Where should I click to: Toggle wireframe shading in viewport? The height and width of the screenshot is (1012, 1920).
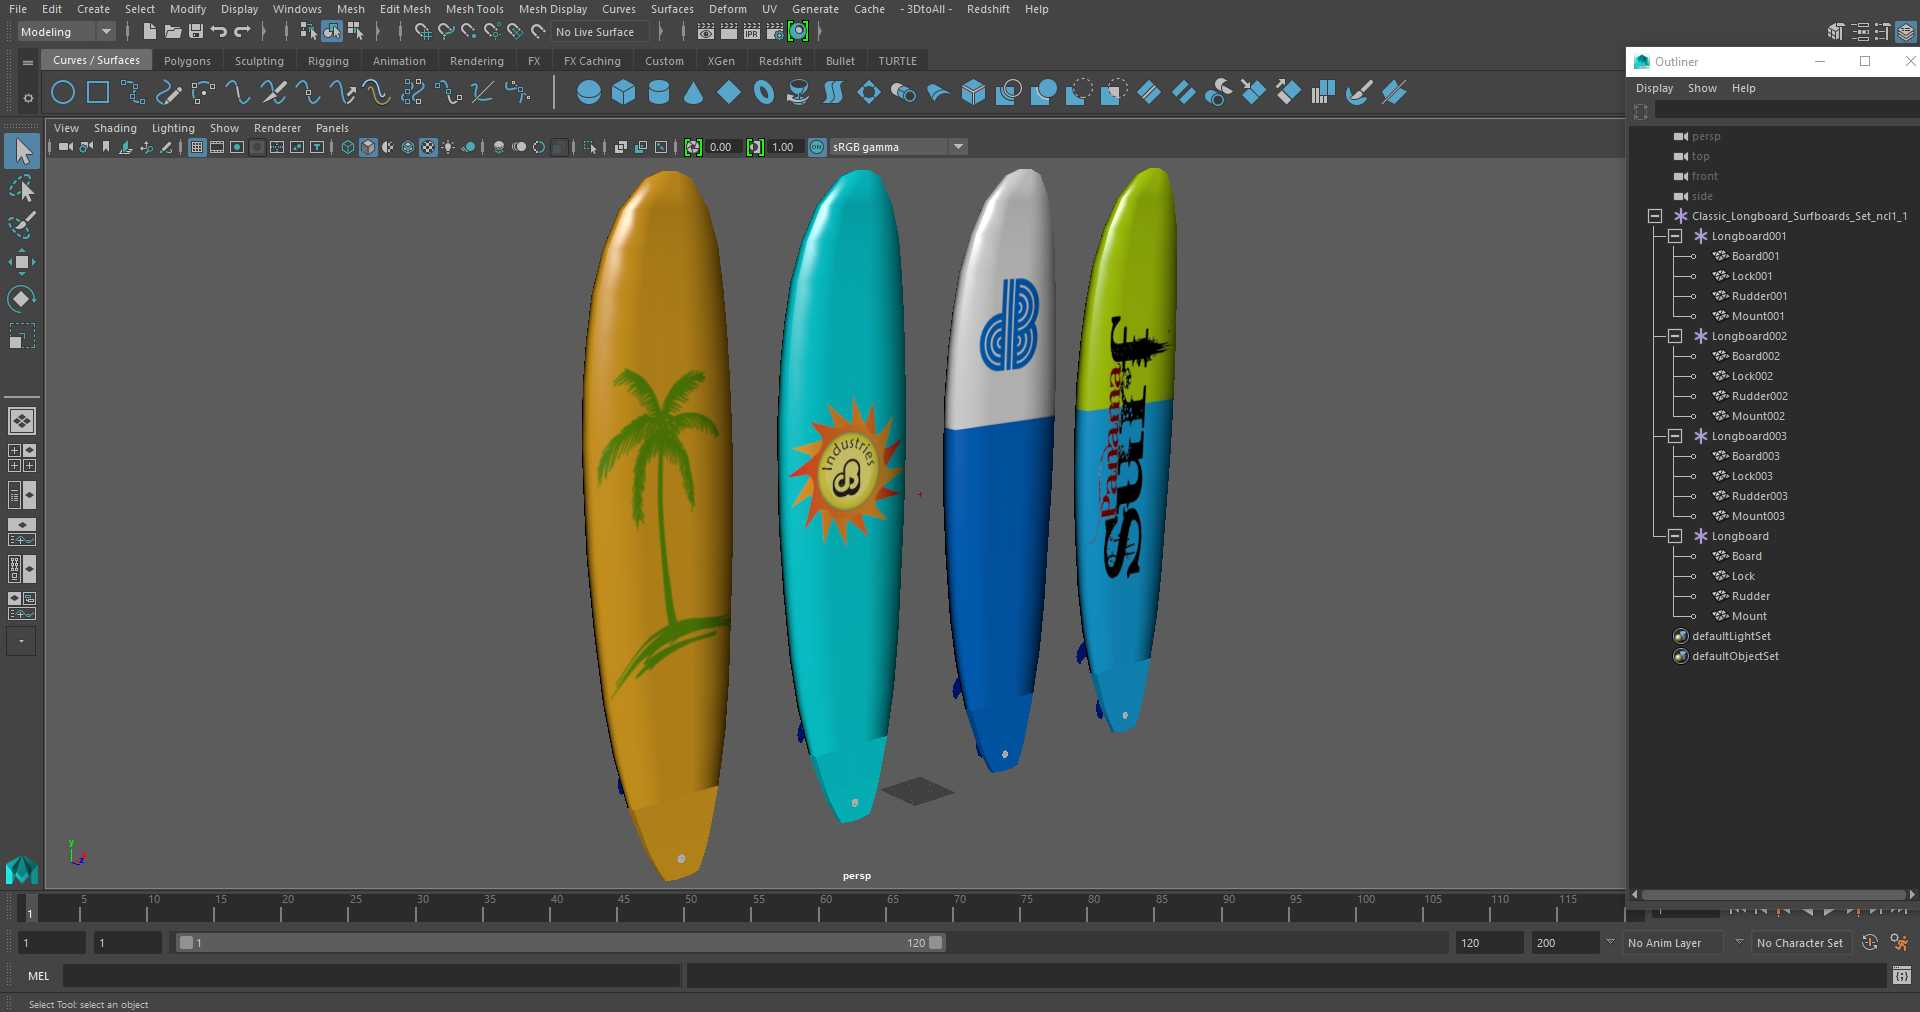(x=347, y=147)
